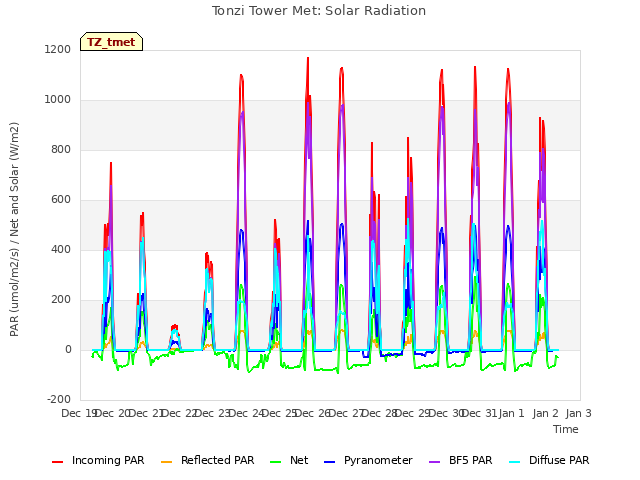Click the Dec 19 x-axis tick label
Viewport: 640px width, 480px height.
point(79,413)
